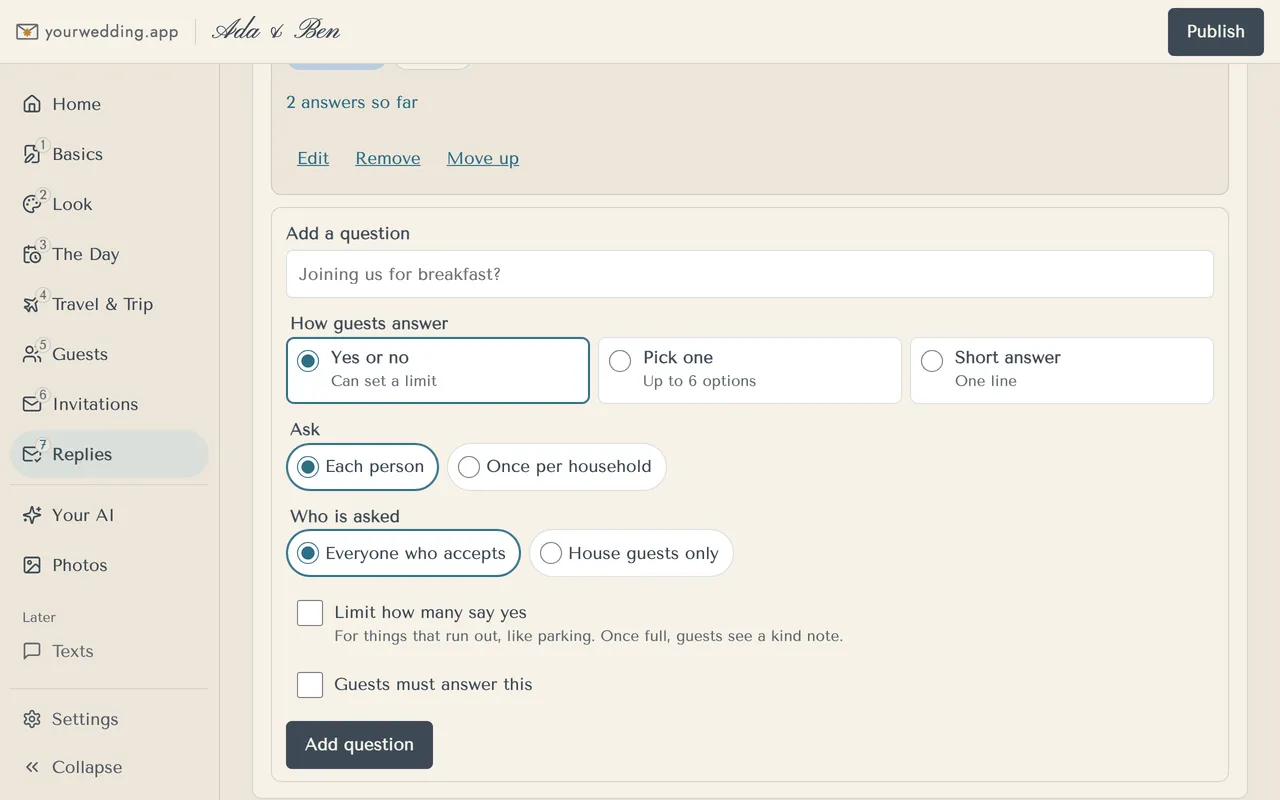Choose Once per household option
The width and height of the screenshot is (1280, 800).
(x=557, y=467)
